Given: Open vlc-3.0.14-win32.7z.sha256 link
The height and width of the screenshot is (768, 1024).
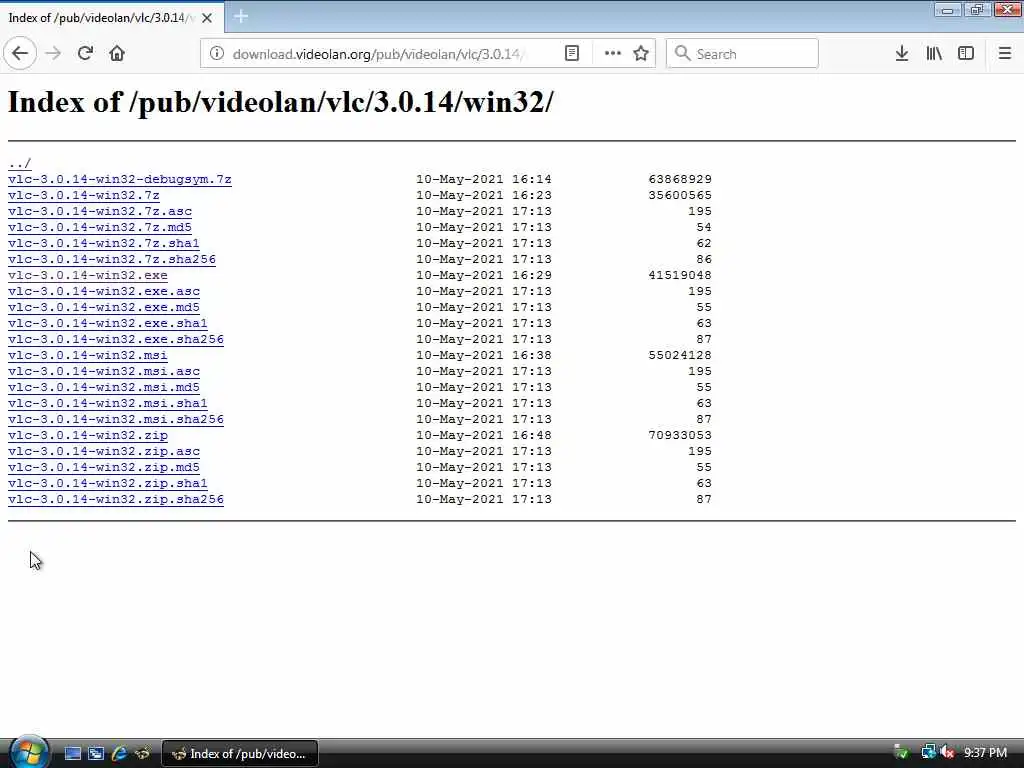Looking at the screenshot, I should [112, 259].
